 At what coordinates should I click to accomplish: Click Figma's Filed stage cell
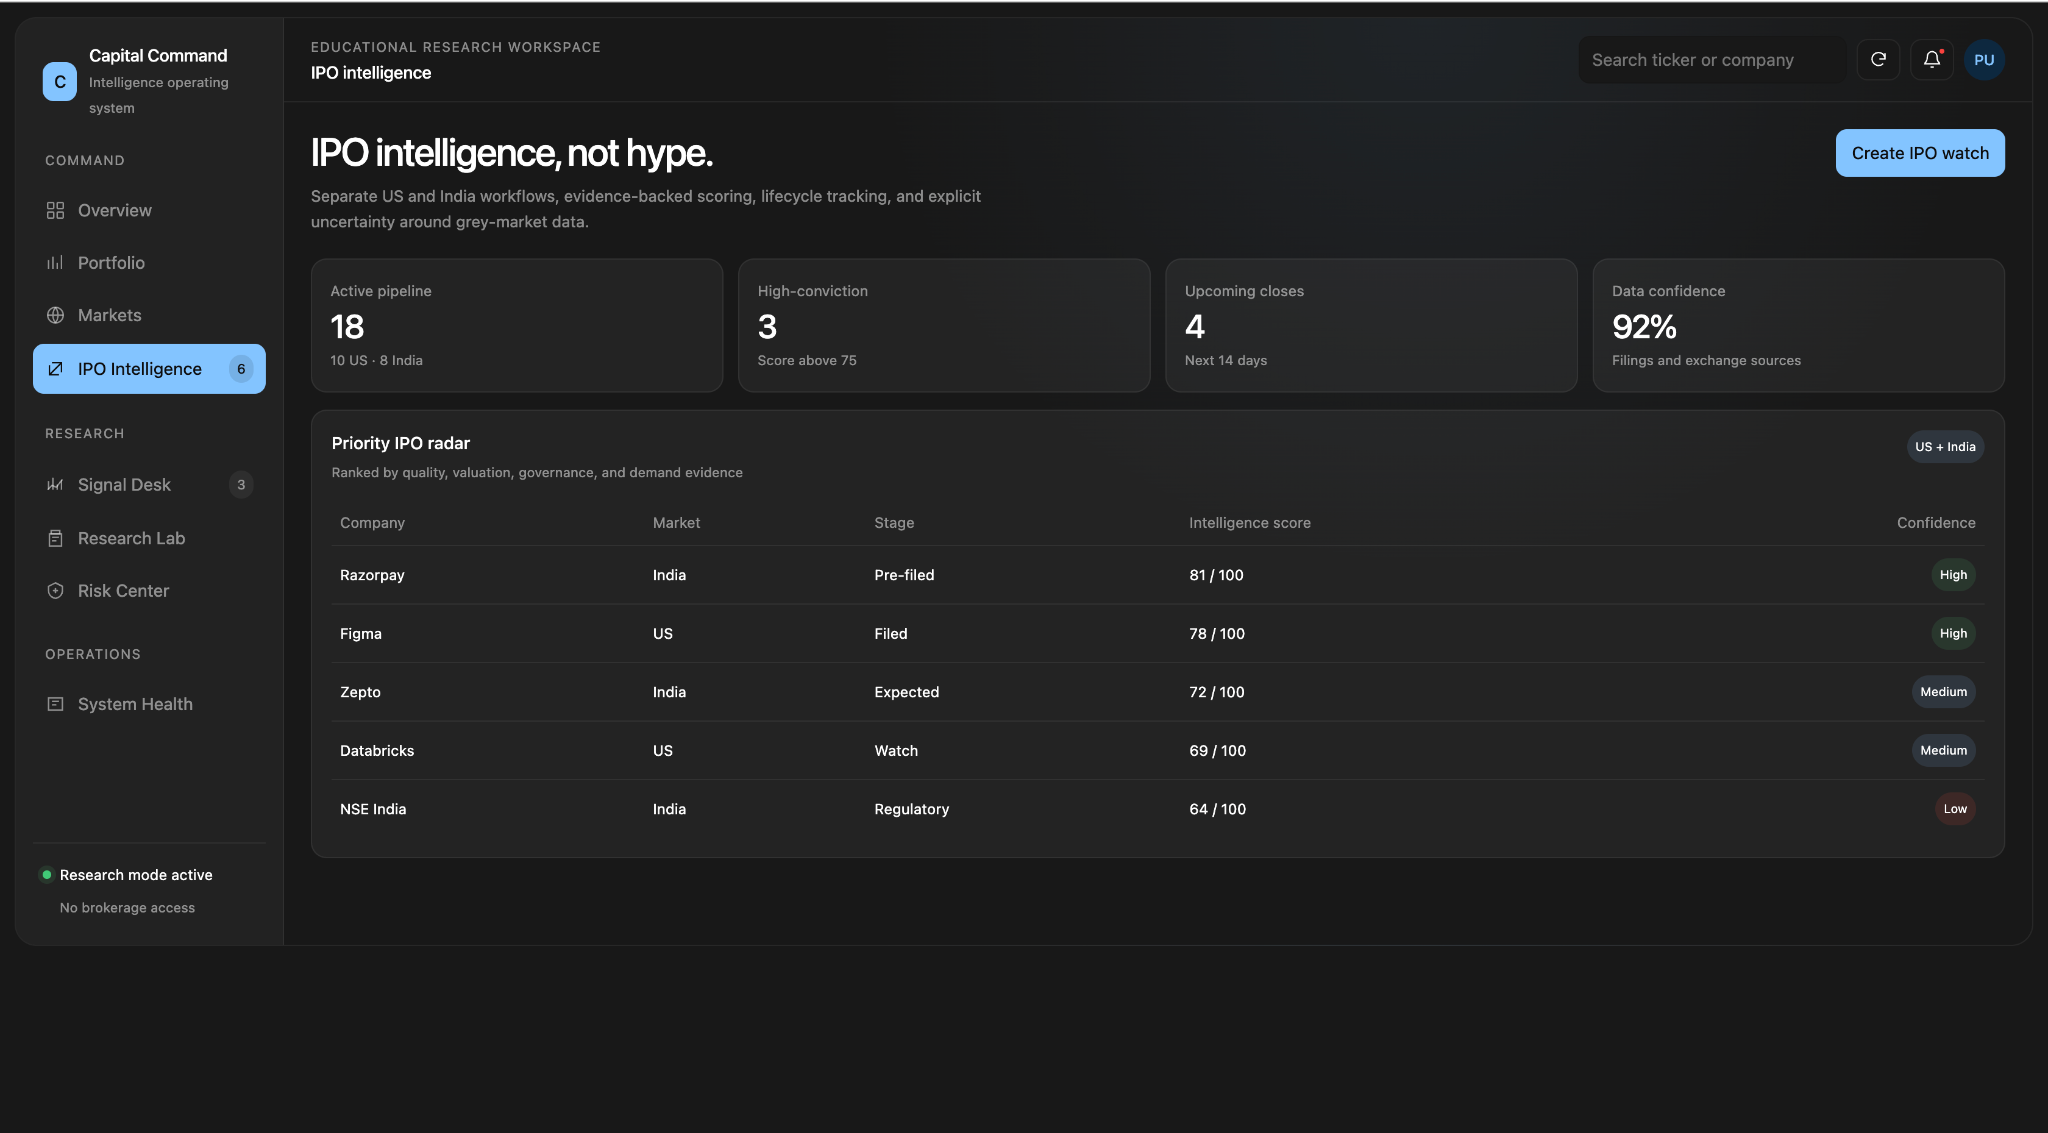point(891,634)
